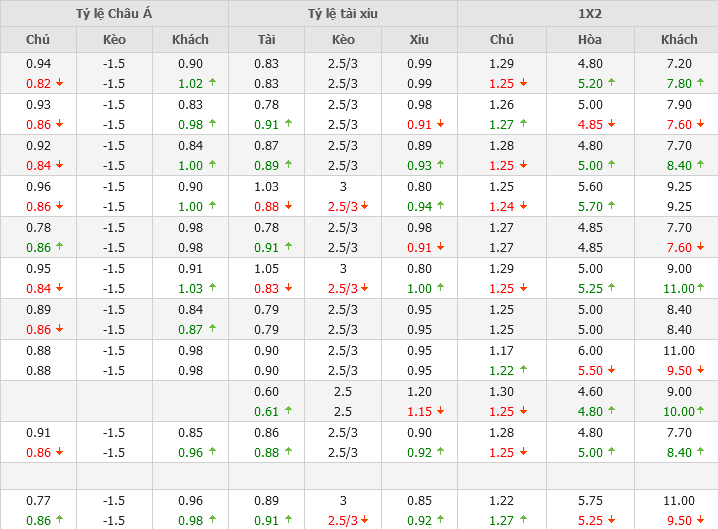Click the Xiu column header
This screenshot has height=529, width=718.
(419, 40)
